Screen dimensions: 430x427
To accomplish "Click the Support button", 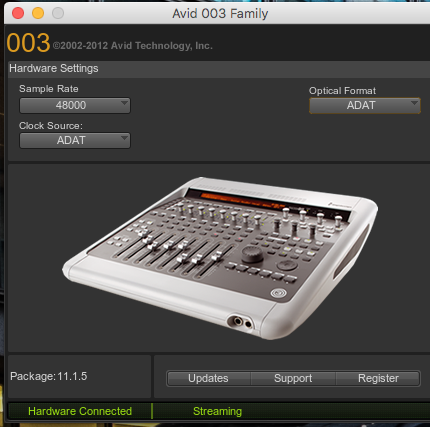I will pyautogui.click(x=293, y=378).
